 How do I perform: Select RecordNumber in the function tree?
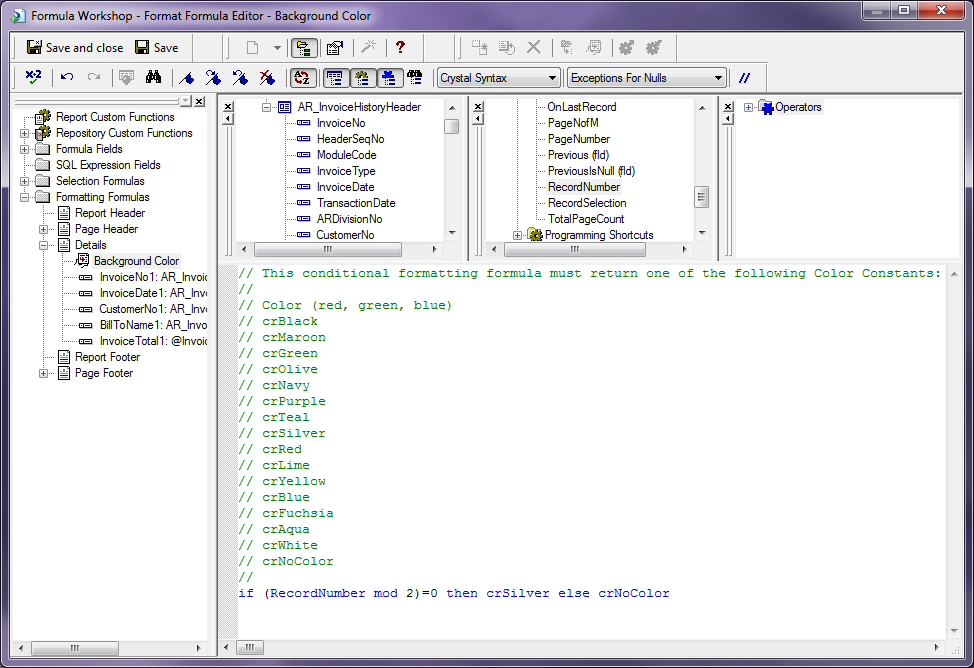(x=584, y=187)
